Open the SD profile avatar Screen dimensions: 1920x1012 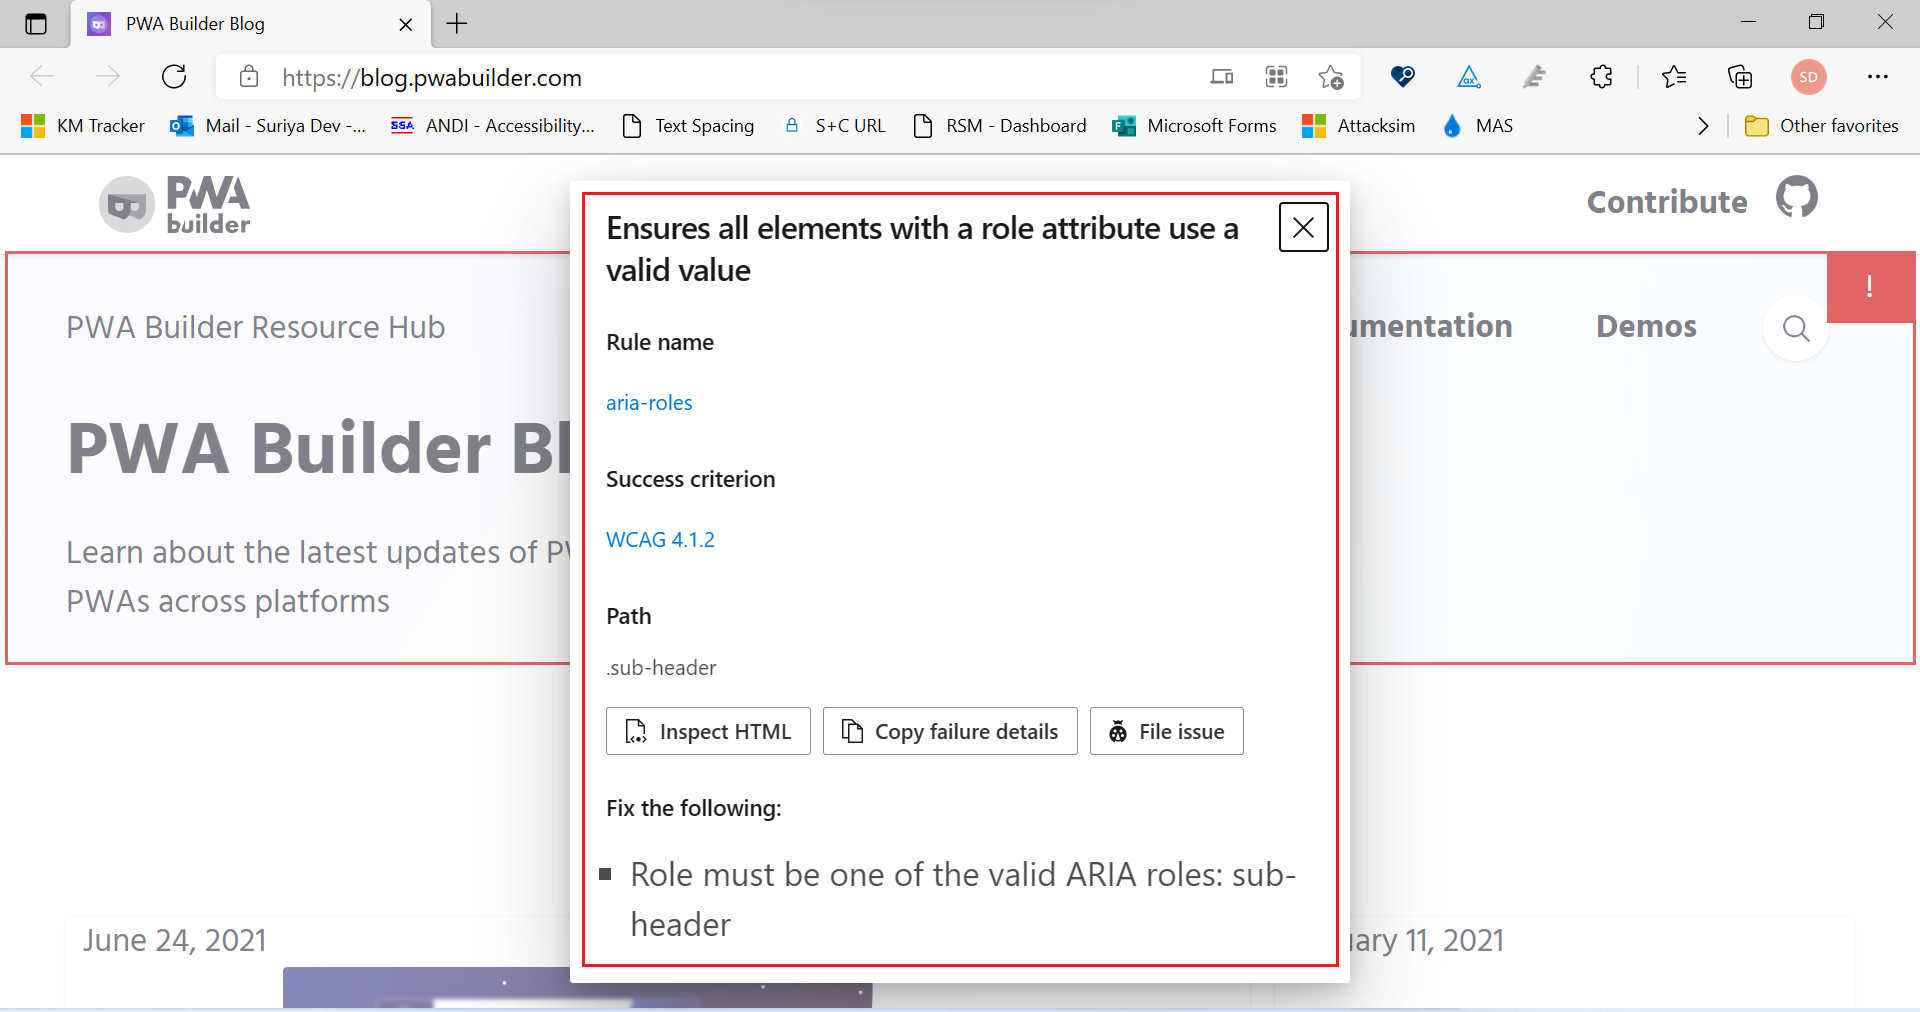1808,77
